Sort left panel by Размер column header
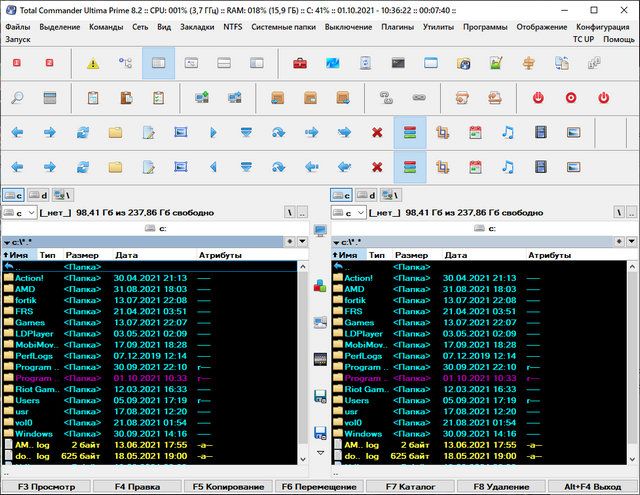640x495 pixels. point(82,255)
